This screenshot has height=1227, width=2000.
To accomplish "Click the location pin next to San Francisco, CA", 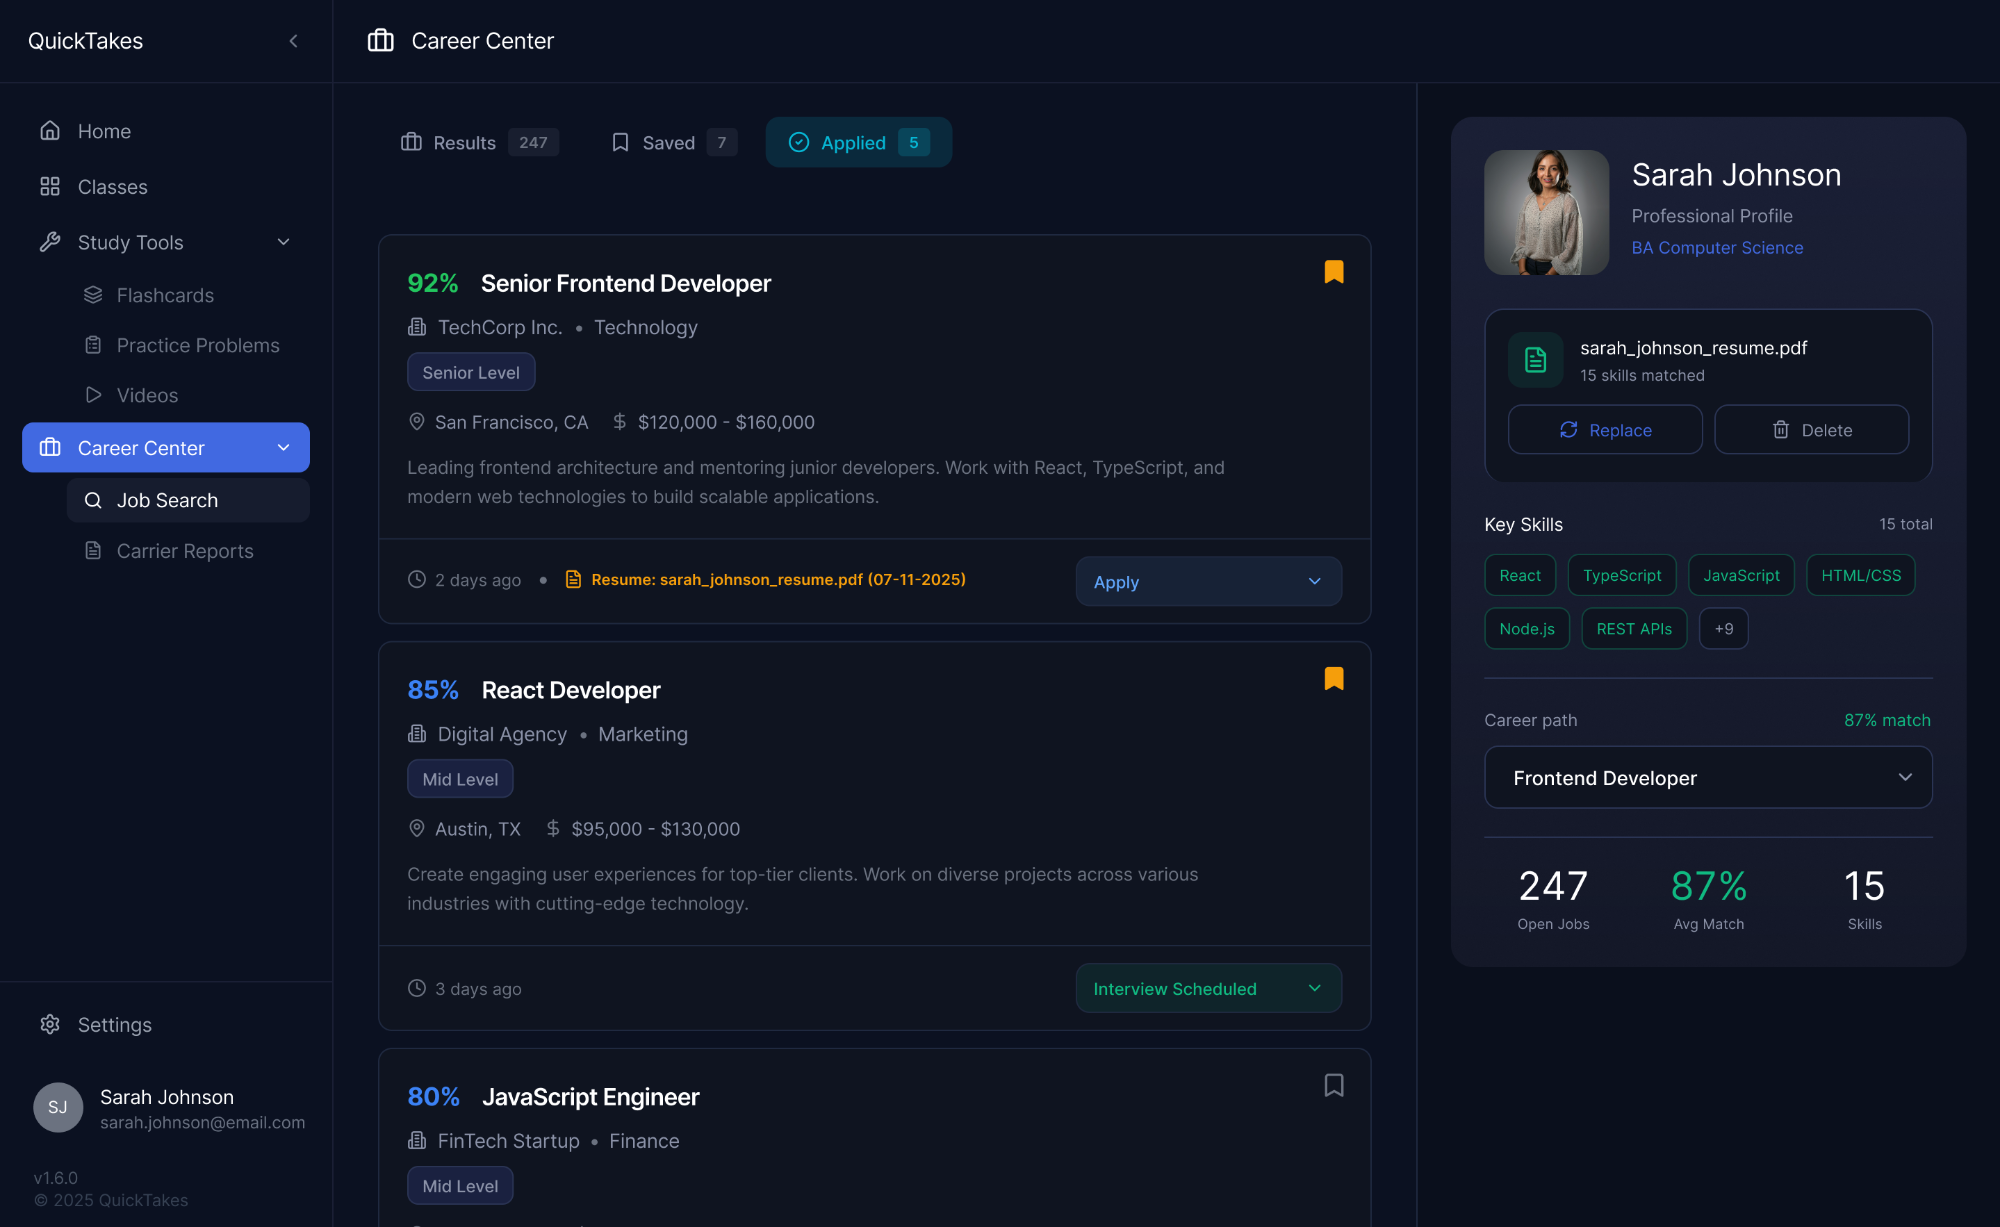I will pos(417,422).
